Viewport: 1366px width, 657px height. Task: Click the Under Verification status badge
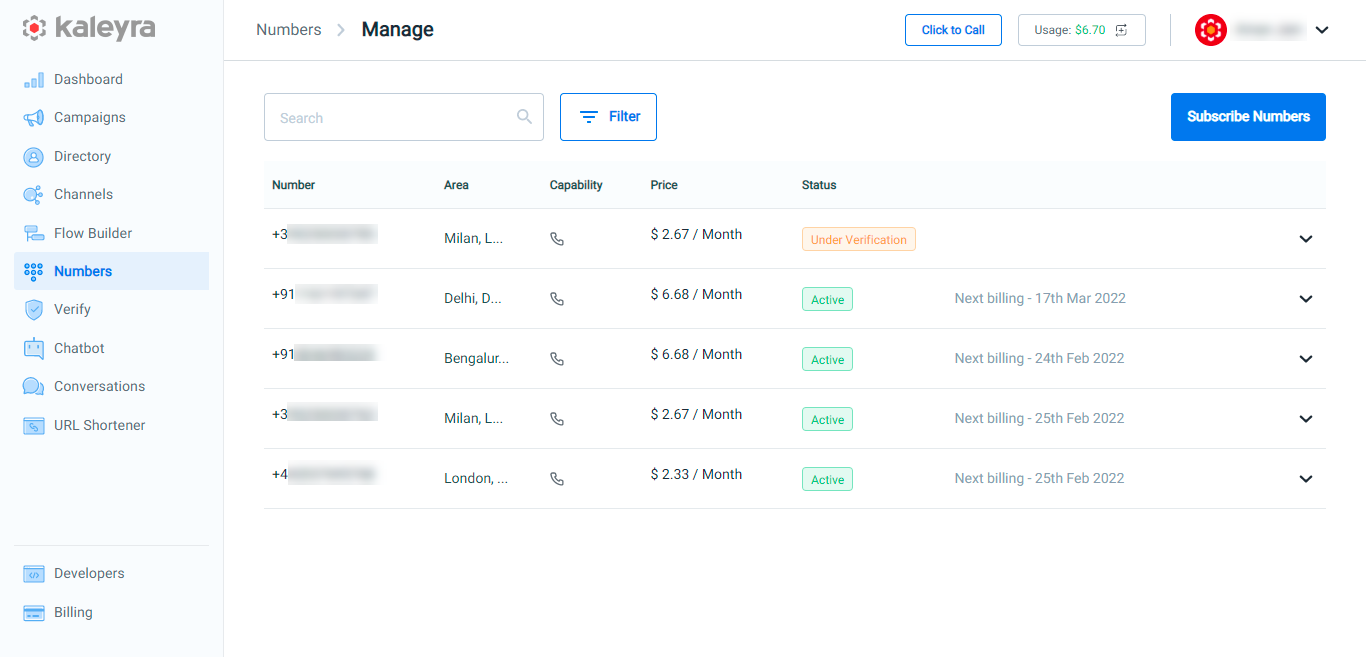pyautogui.click(x=859, y=240)
